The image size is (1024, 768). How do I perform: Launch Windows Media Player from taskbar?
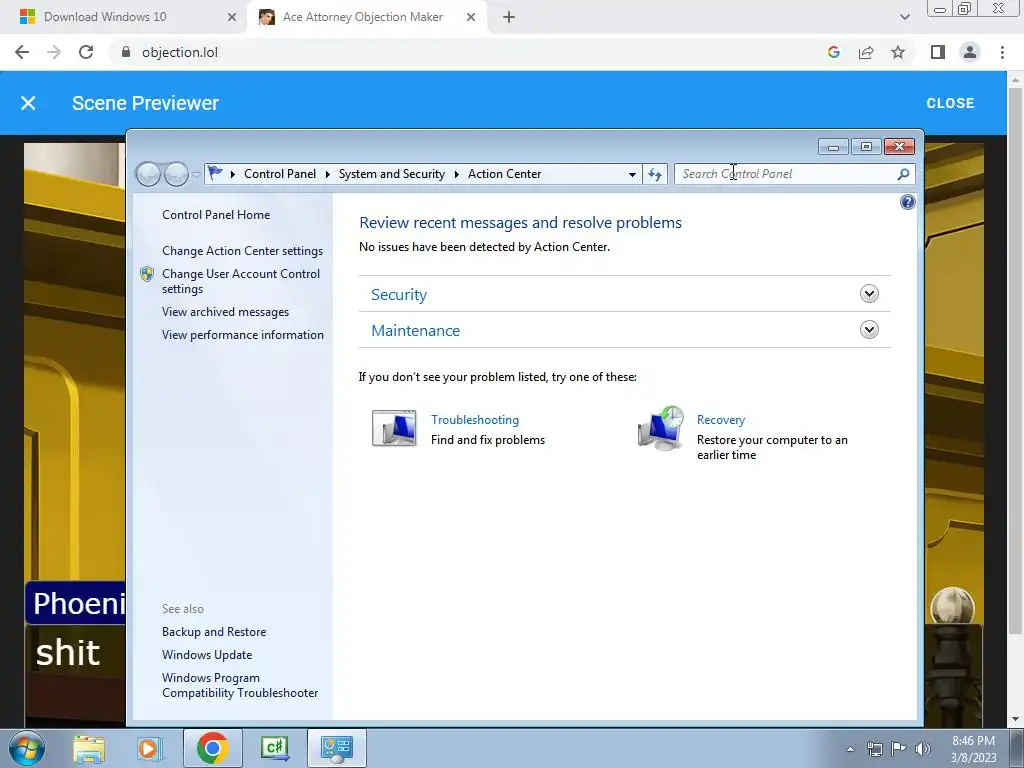[x=150, y=748]
